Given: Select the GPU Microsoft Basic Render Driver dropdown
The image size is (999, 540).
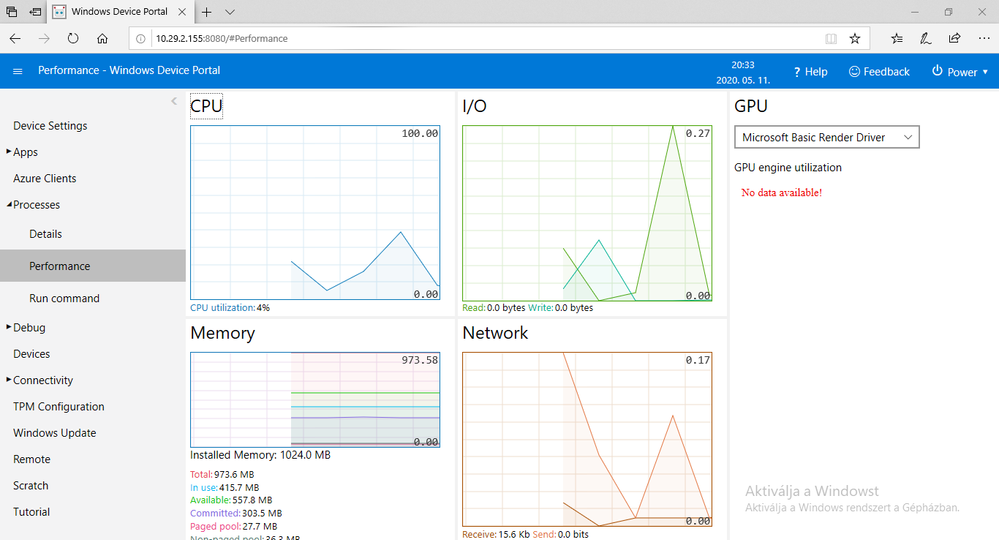Looking at the screenshot, I should tap(826, 137).
